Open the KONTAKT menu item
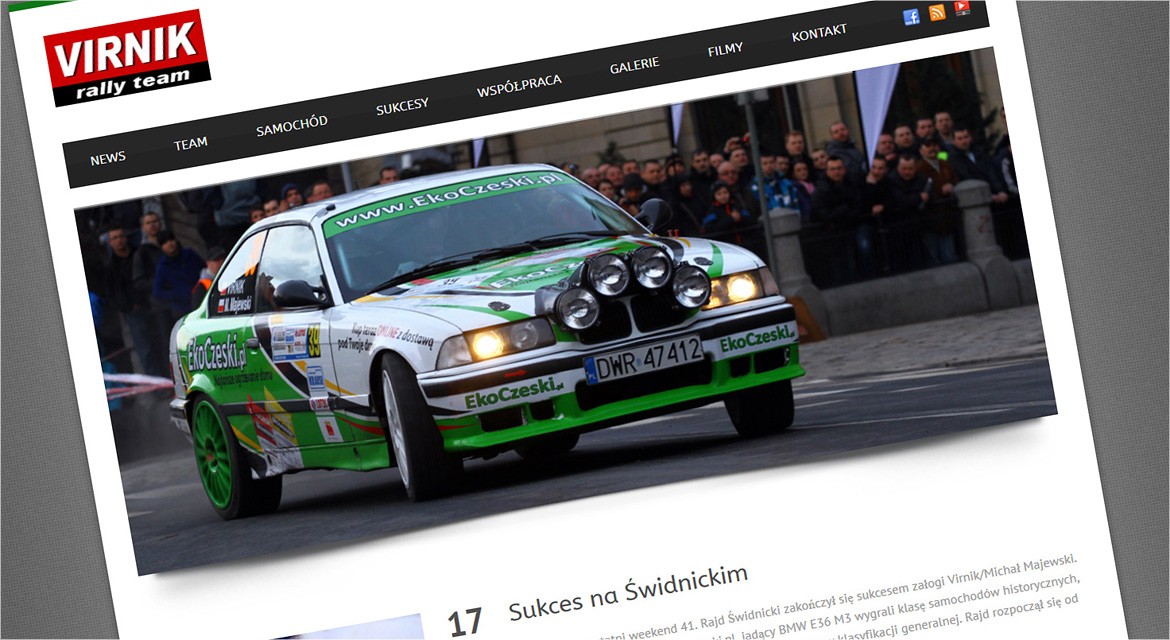1170x640 pixels. 819,33
